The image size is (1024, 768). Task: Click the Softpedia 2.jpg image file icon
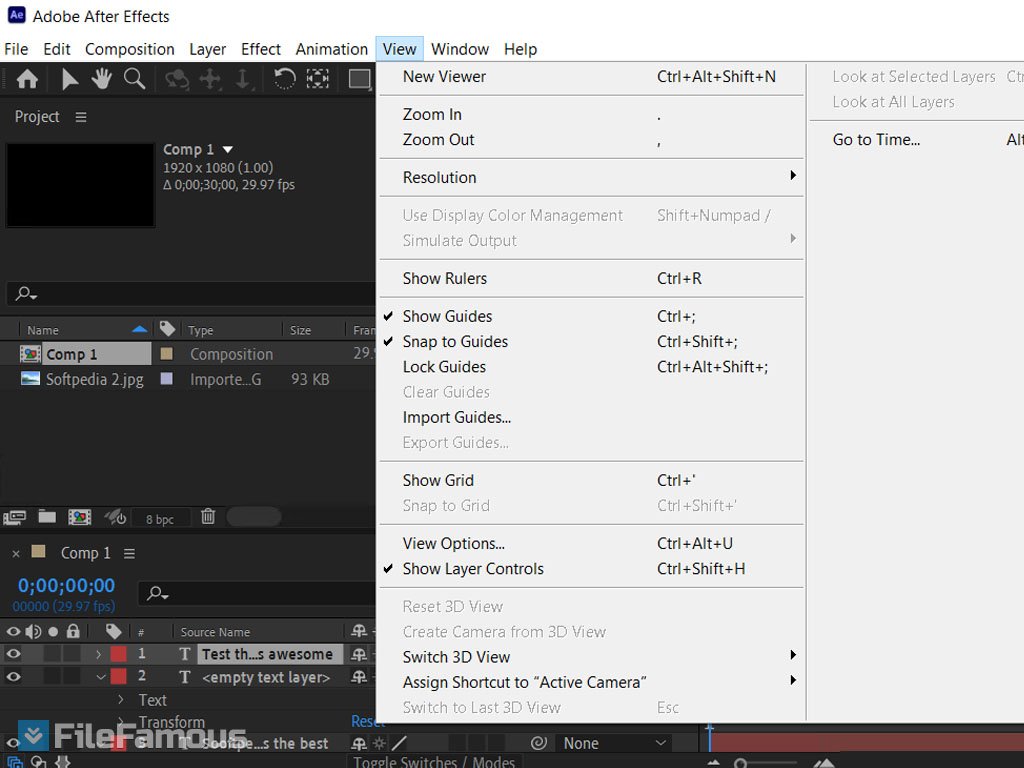tap(30, 379)
